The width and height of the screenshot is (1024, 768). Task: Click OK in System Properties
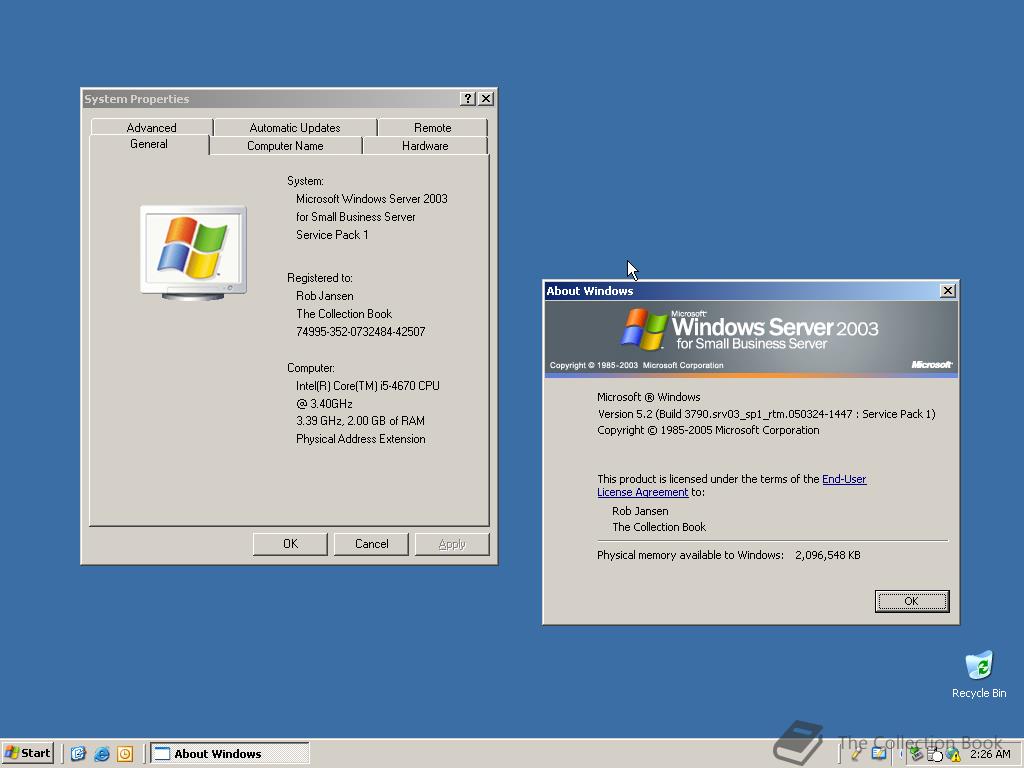pyautogui.click(x=290, y=544)
